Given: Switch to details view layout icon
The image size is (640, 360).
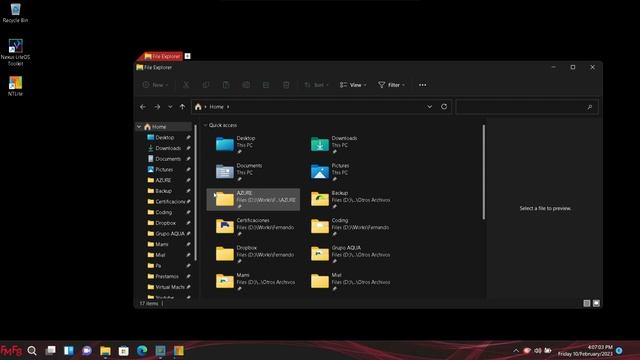Looking at the screenshot, I should 587,303.
